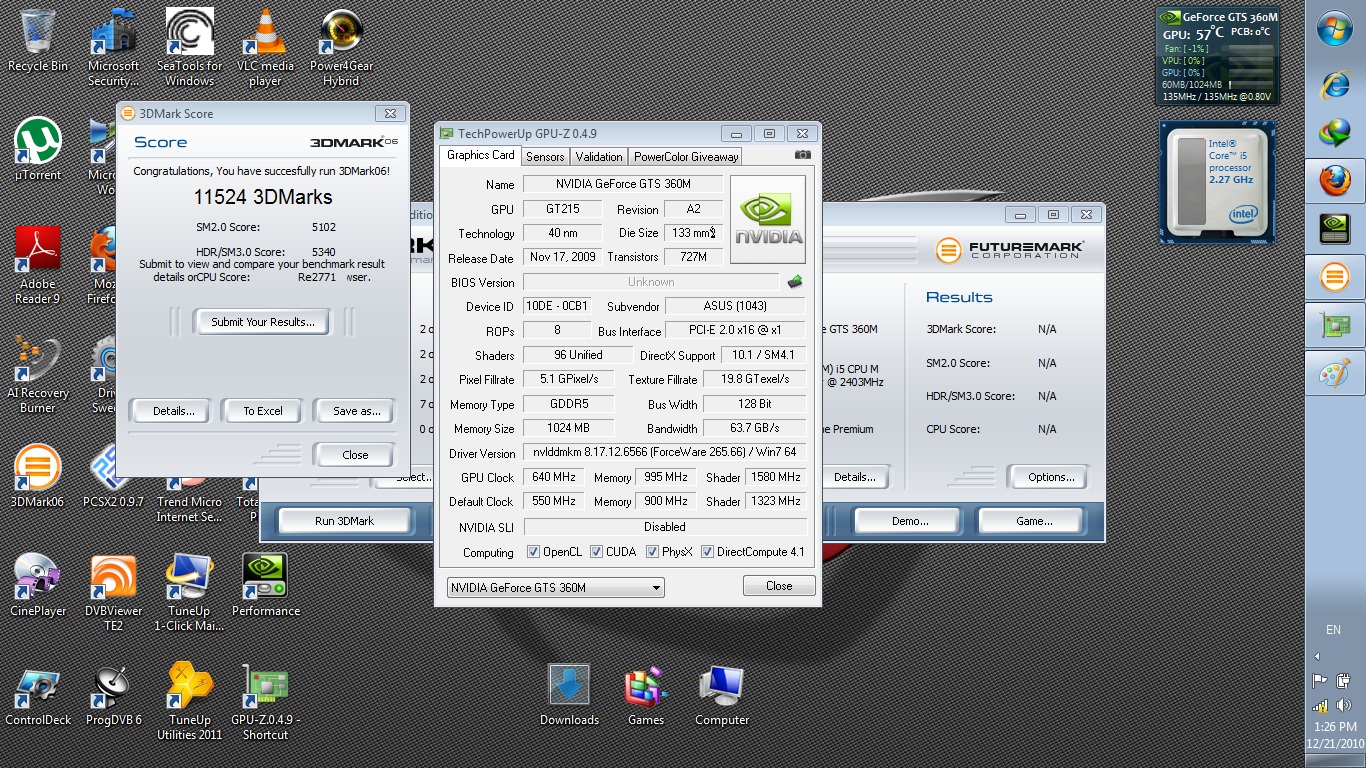Click the GeForce GTS 360M temperature gadget
This screenshot has width=1366, height=768.
click(1218, 54)
